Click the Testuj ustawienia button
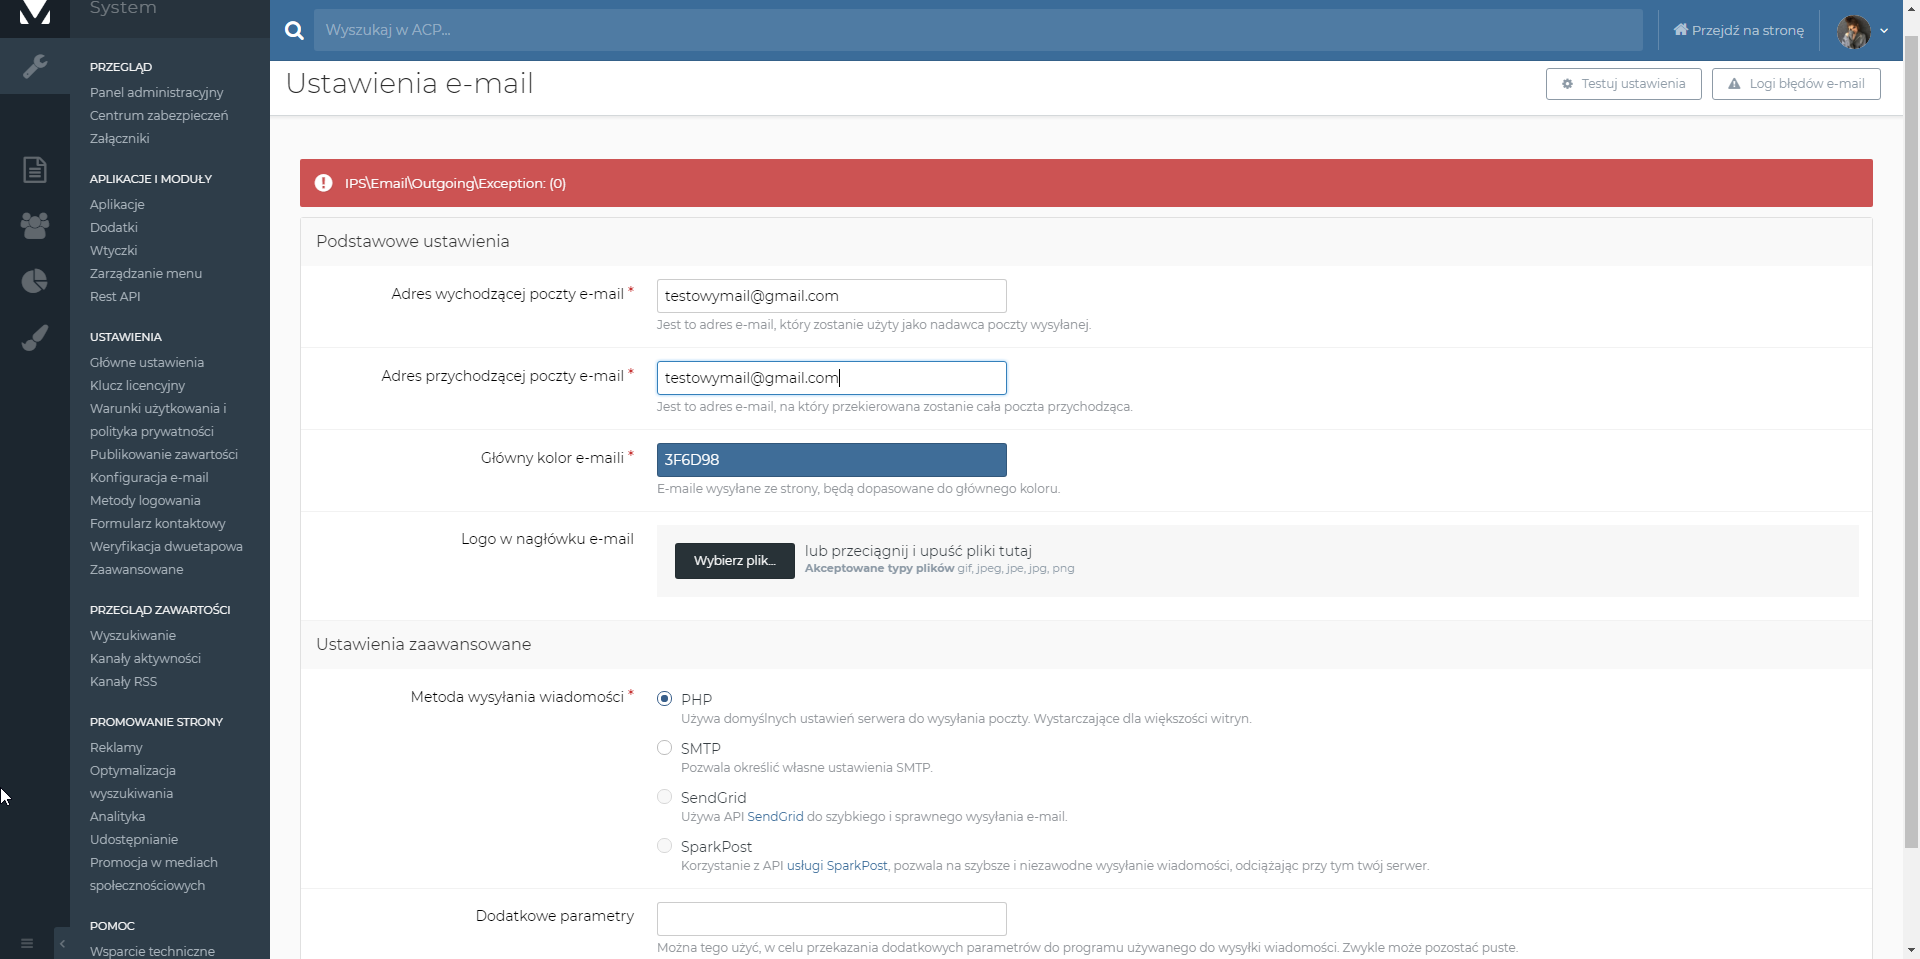The image size is (1920, 959). pyautogui.click(x=1622, y=84)
